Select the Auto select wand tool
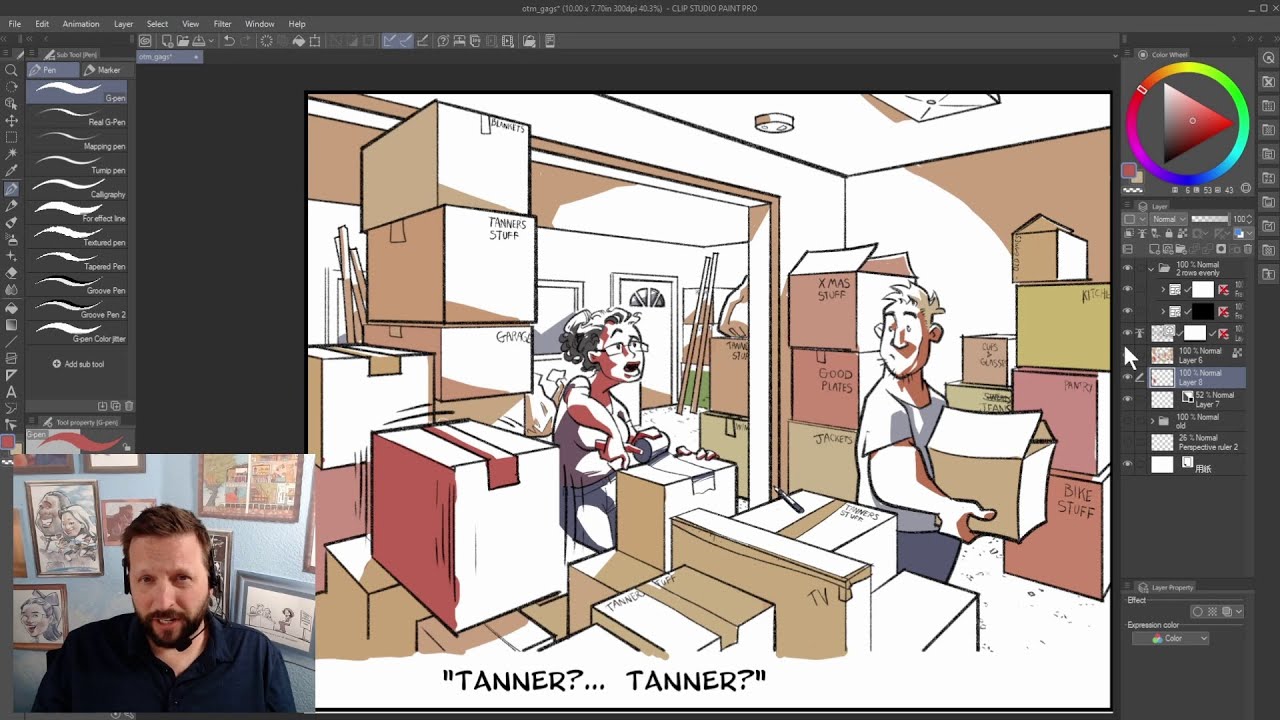This screenshot has width=1280, height=720. [11, 155]
